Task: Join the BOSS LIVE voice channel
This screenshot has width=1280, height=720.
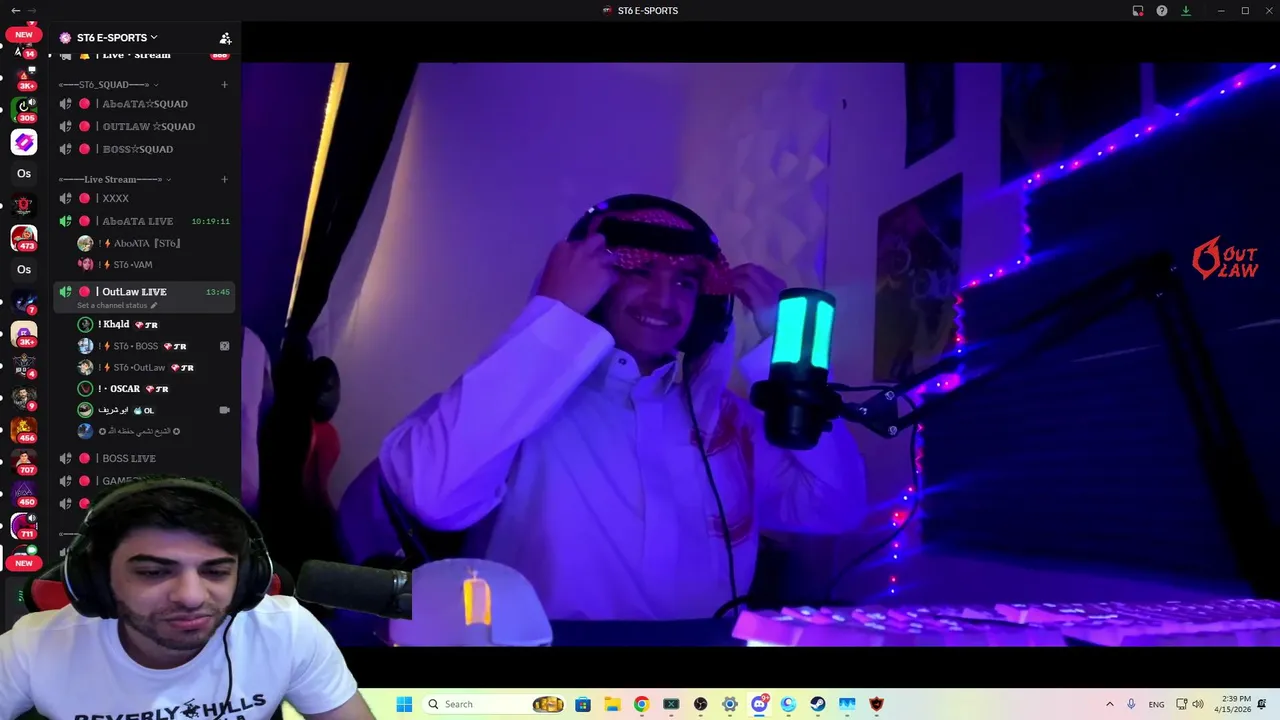Action: [x=145, y=458]
